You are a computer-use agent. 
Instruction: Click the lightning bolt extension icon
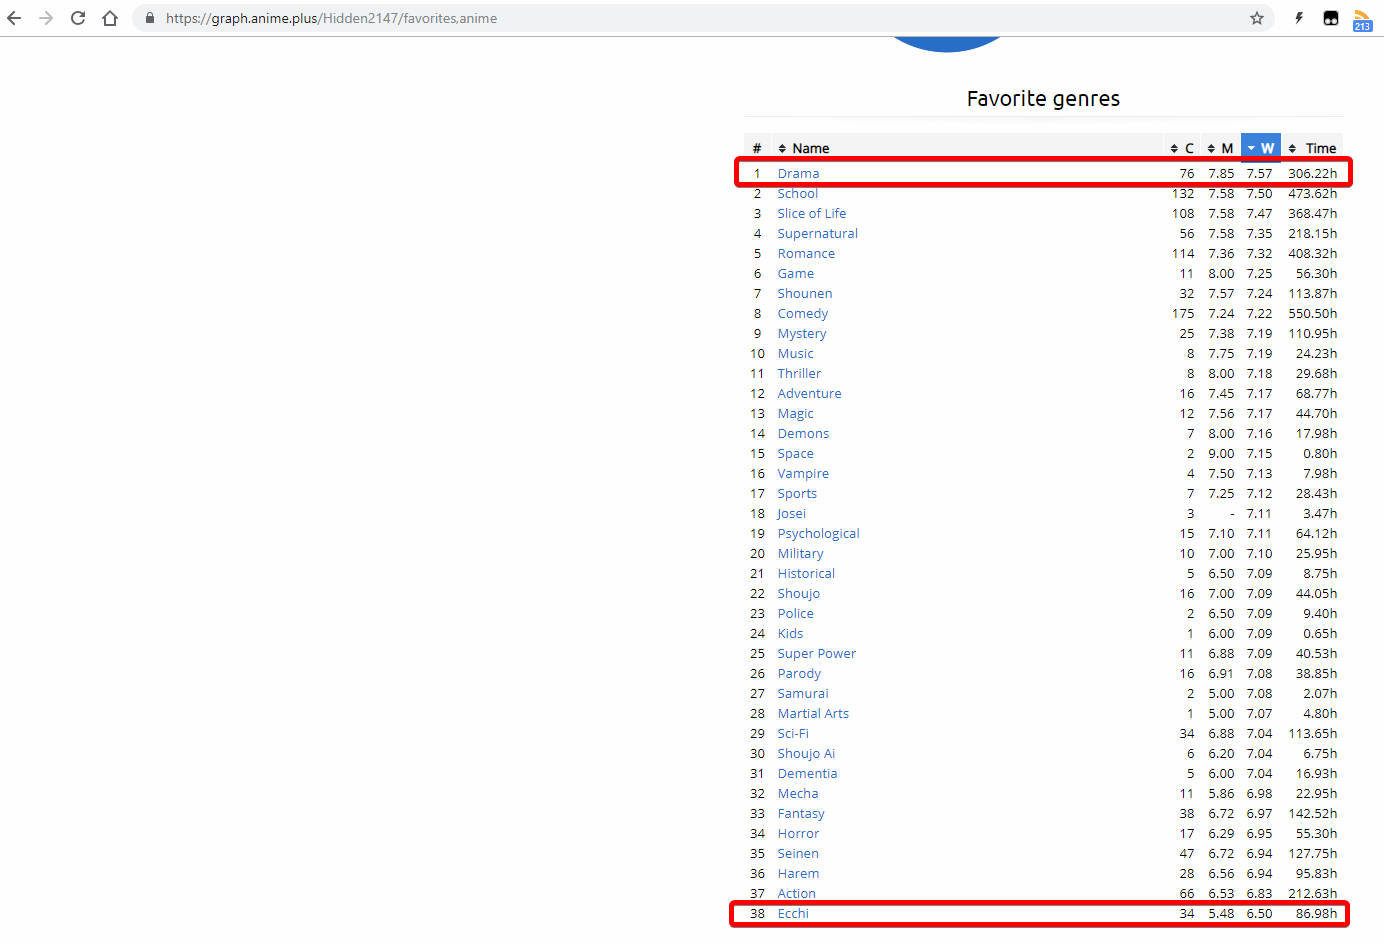pos(1299,18)
